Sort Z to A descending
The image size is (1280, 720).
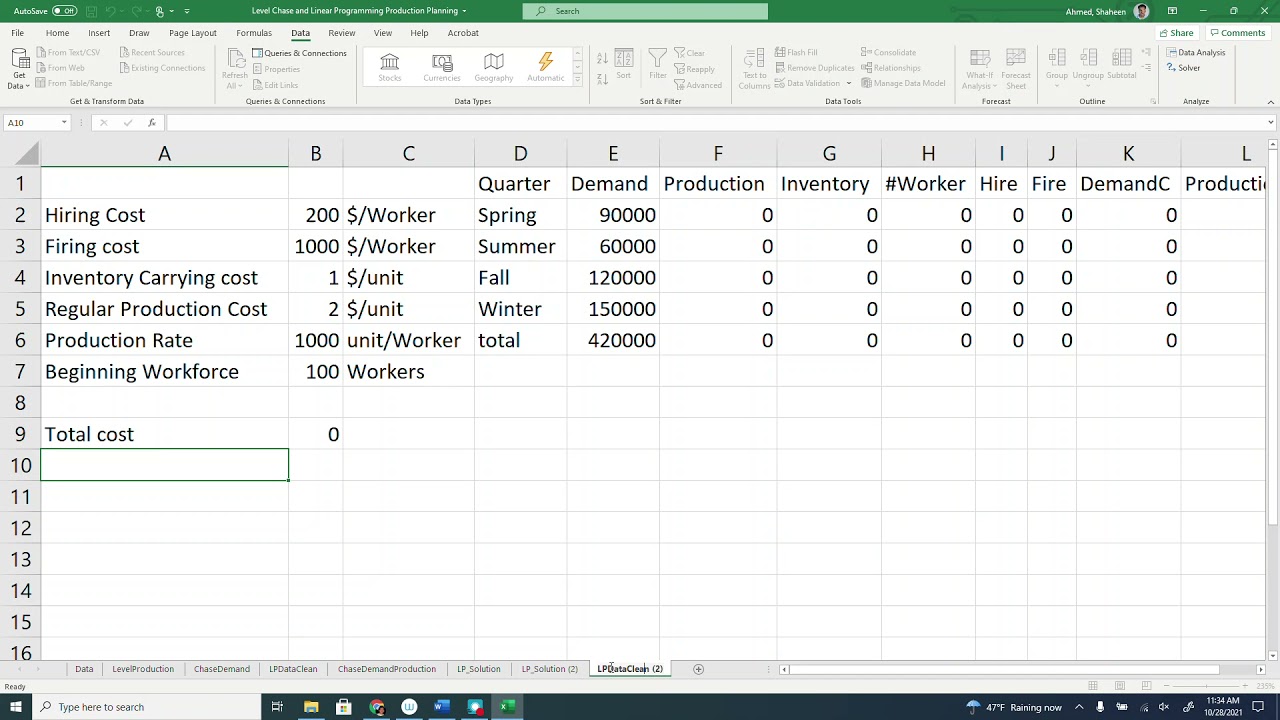602,78
